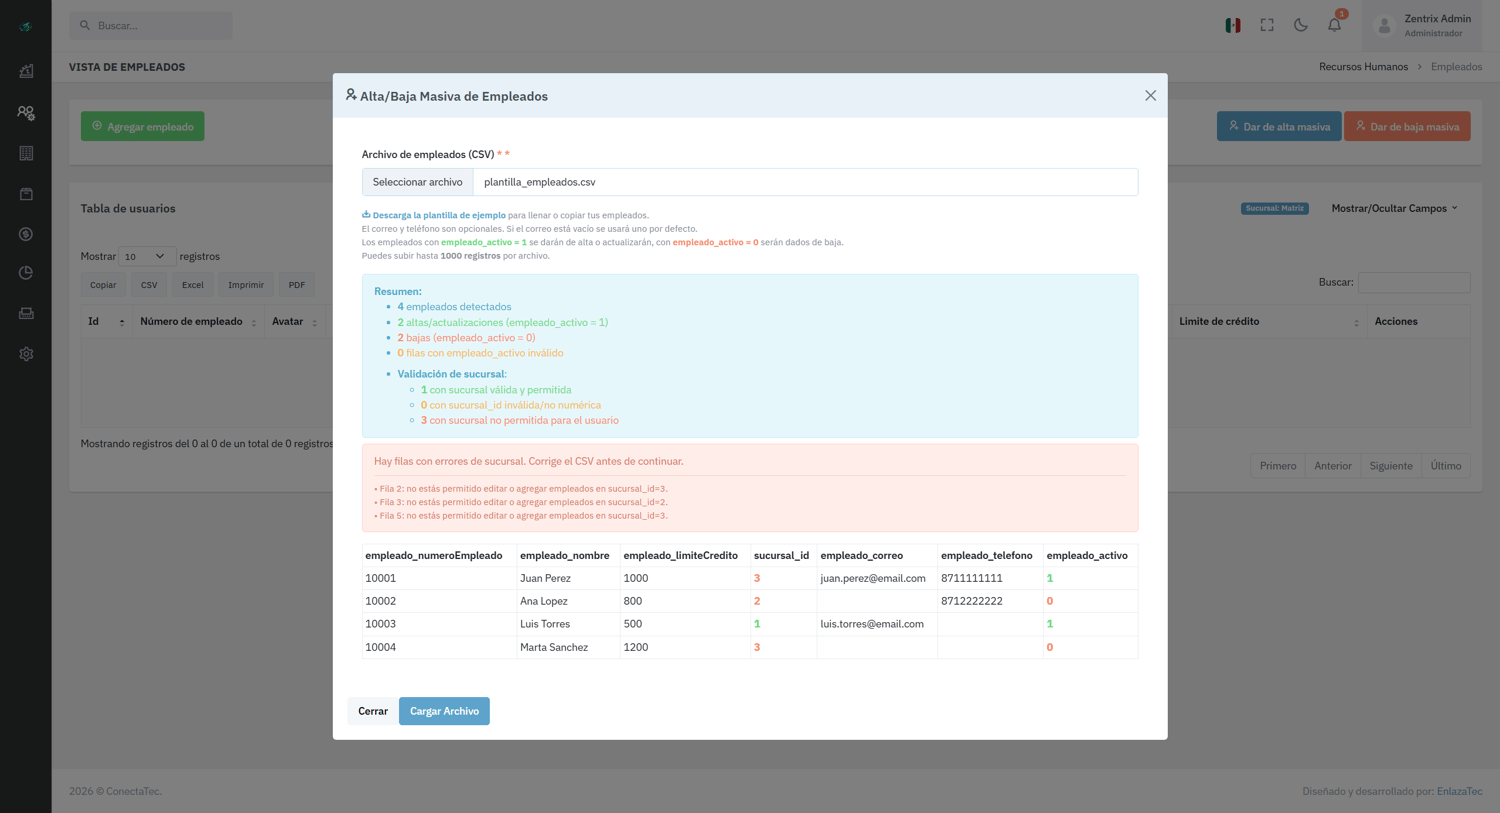Open the Descarga la plantilla de ejemplo link
Image resolution: width=1500 pixels, height=813 pixels.
[x=439, y=215]
